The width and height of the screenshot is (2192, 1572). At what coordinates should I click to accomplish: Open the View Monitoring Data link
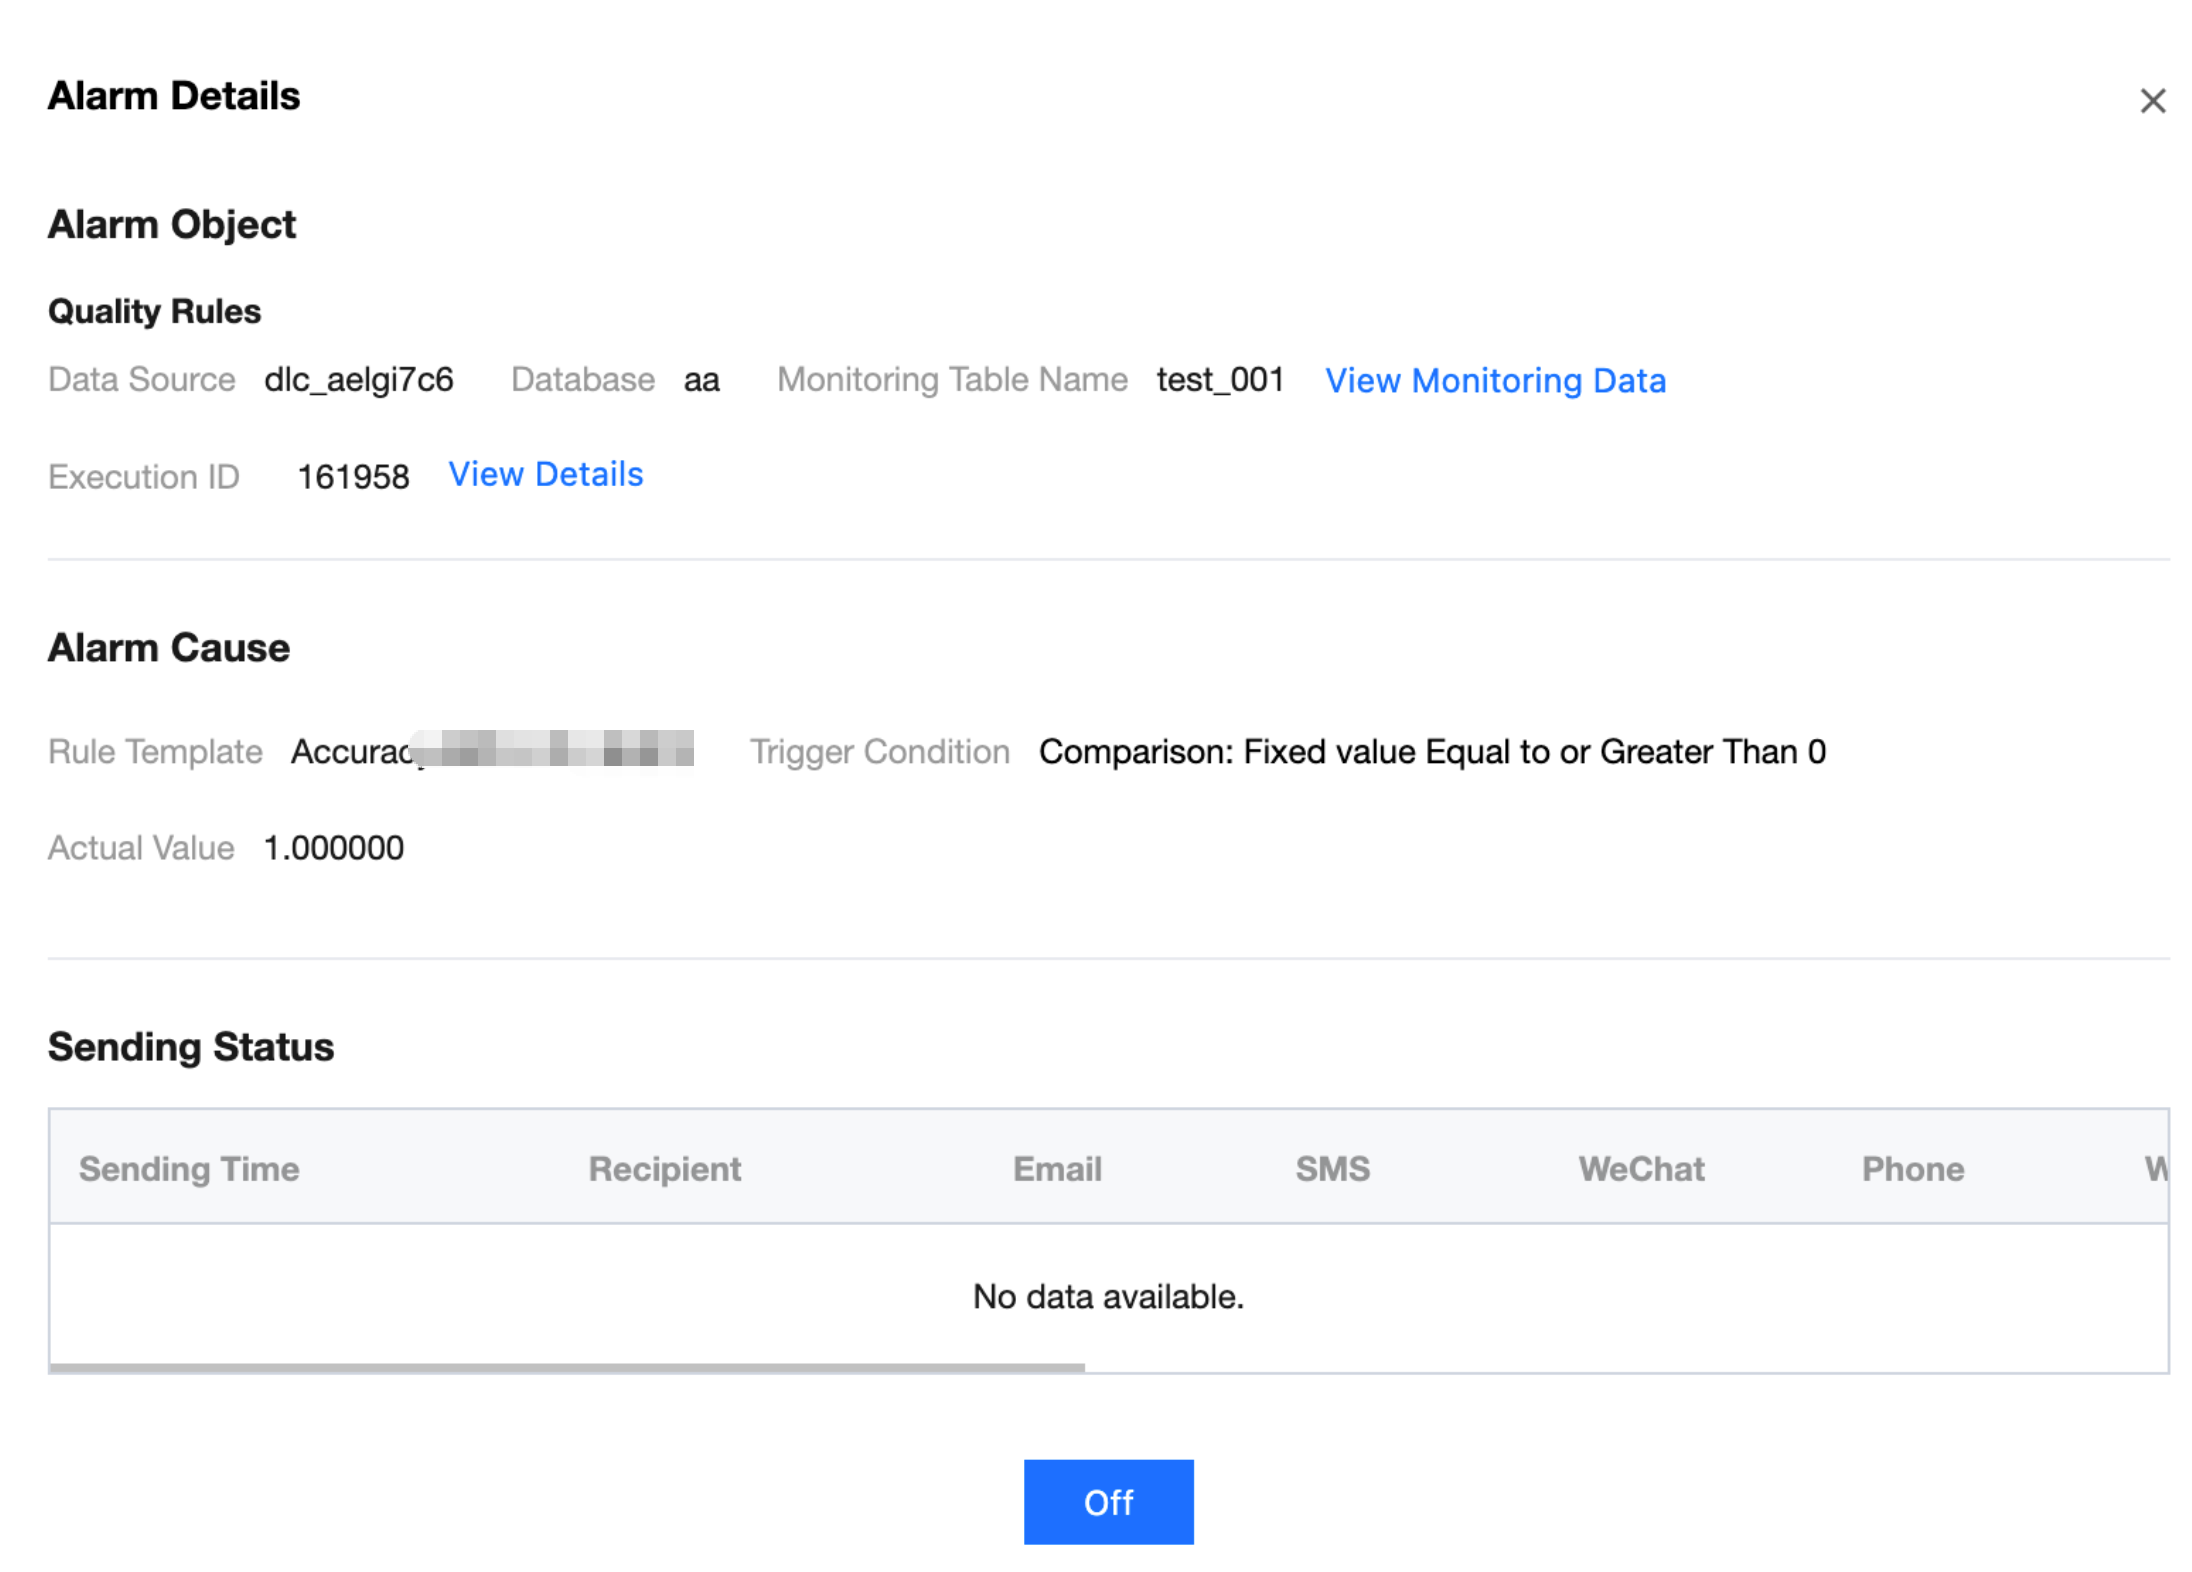tap(1495, 381)
